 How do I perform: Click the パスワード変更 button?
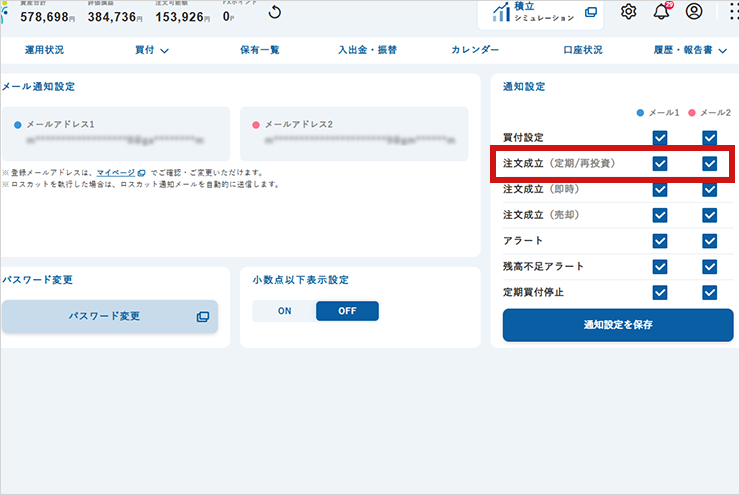110,316
